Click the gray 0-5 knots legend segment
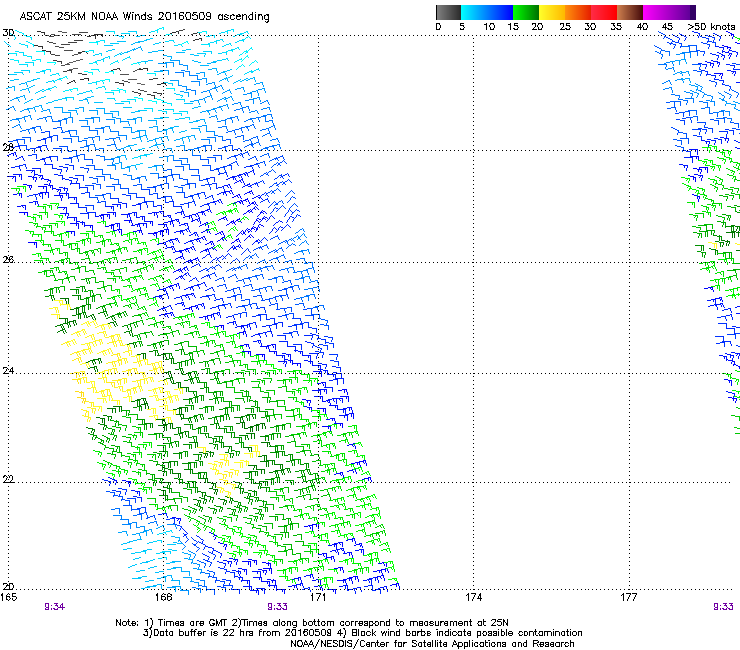740x650 pixels. tap(448, 12)
